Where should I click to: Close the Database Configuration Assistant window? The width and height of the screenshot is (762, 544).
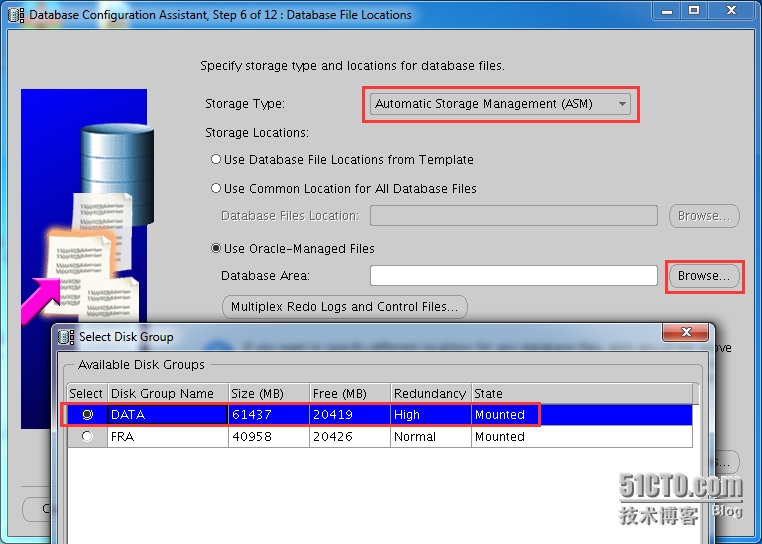[731, 11]
